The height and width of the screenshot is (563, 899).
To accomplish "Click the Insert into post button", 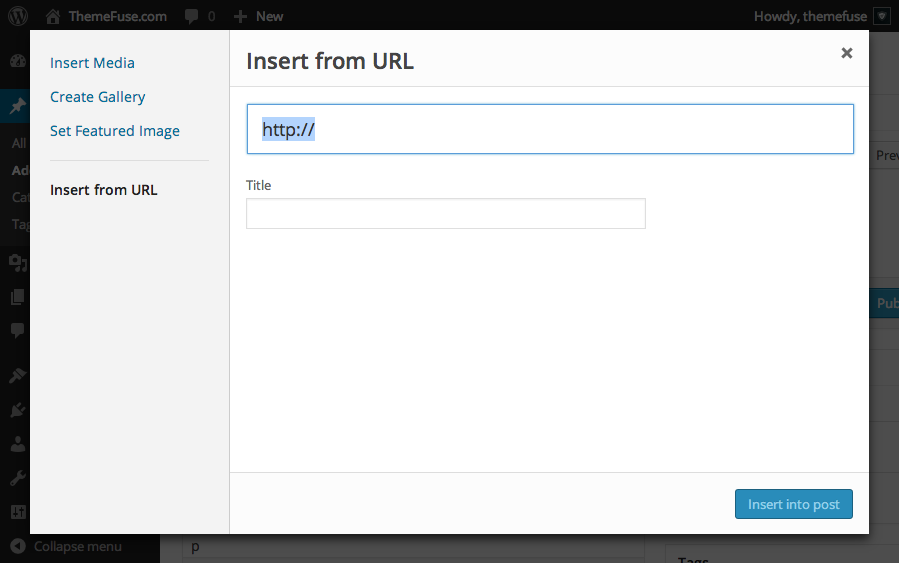I will pos(794,504).
